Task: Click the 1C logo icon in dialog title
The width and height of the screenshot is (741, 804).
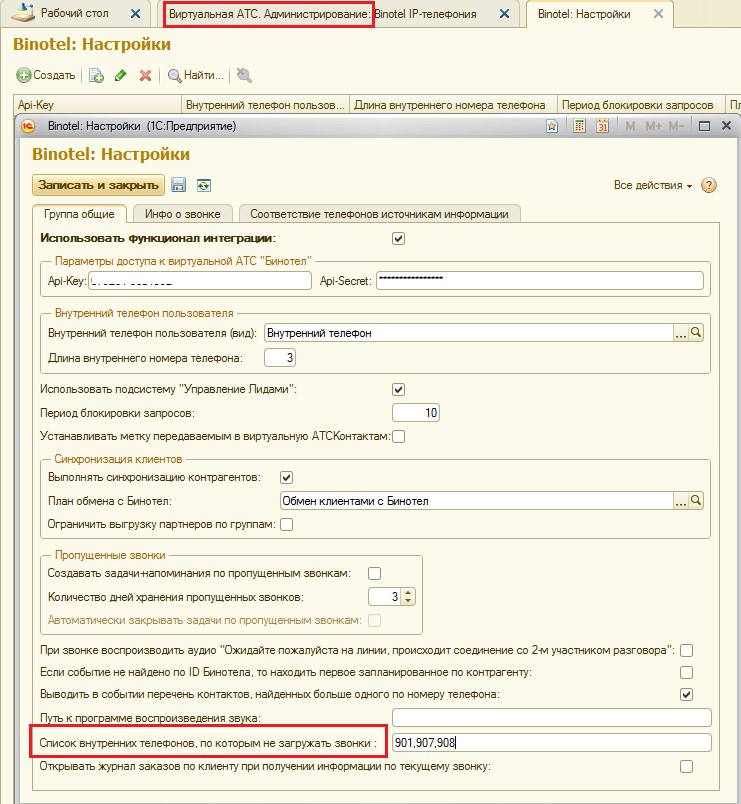Action: (28, 126)
